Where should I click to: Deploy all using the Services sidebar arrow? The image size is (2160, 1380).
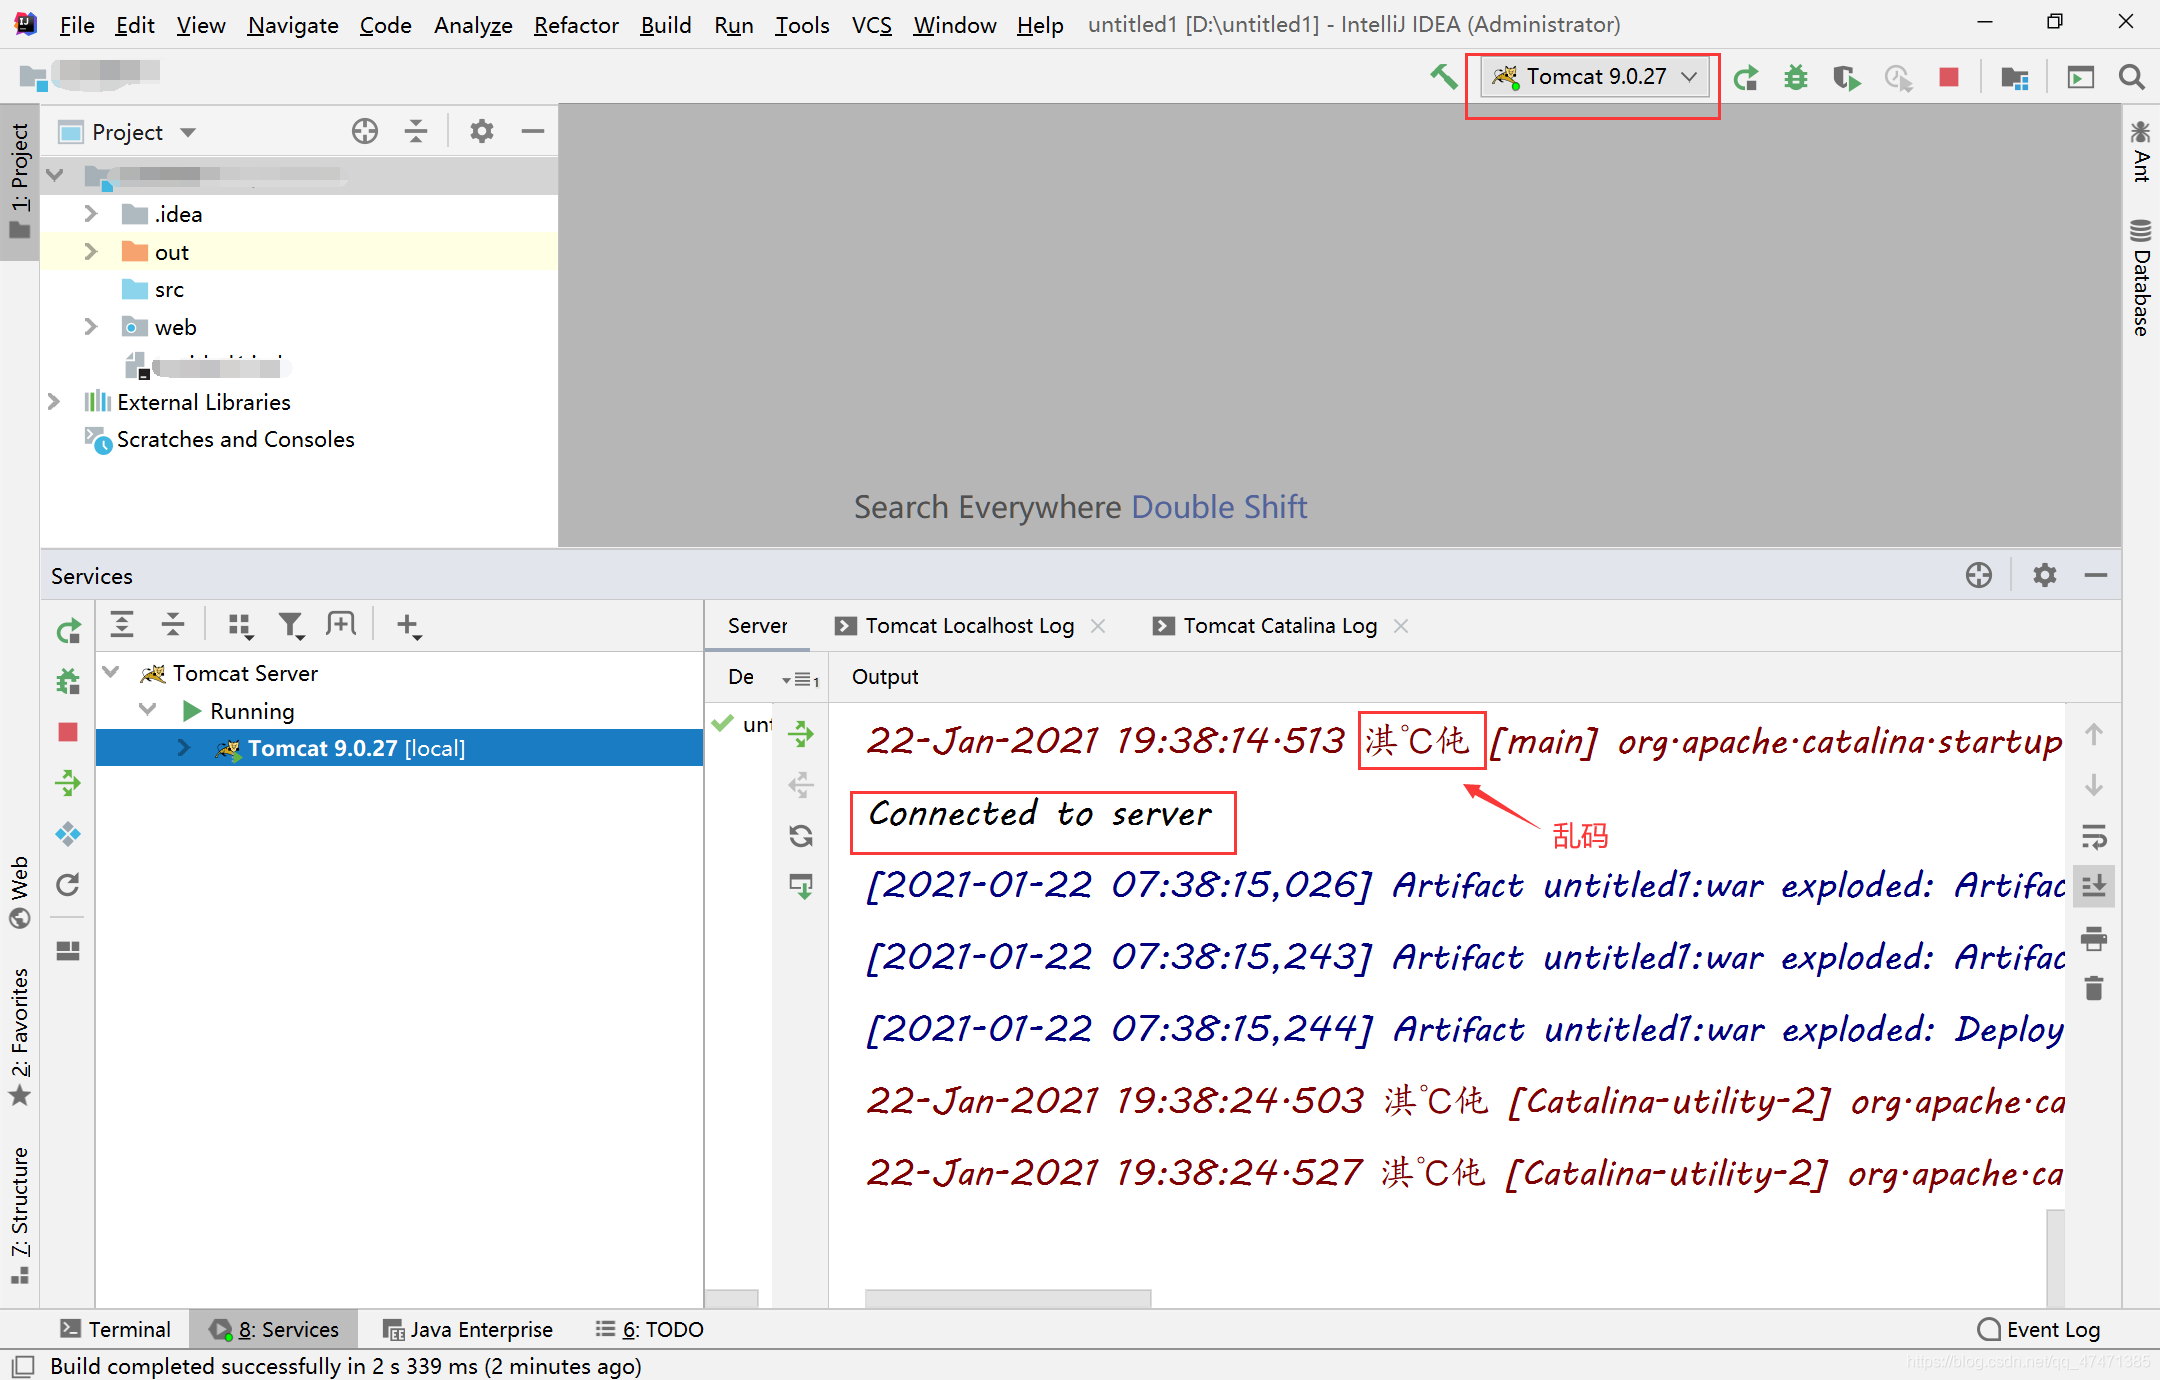[x=68, y=783]
